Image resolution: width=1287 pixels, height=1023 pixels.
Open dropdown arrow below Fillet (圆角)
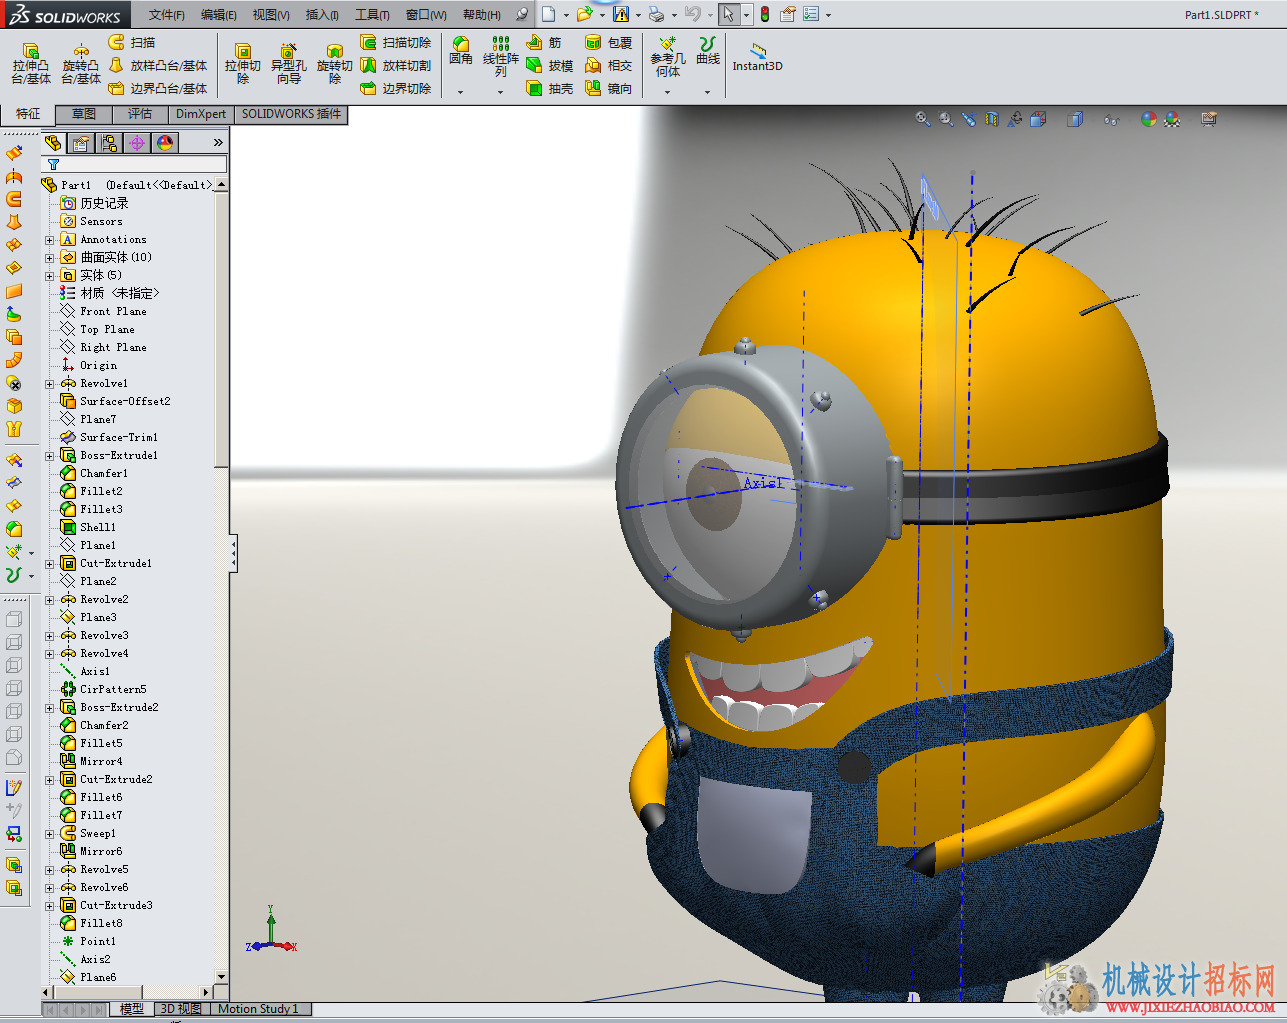461,92
